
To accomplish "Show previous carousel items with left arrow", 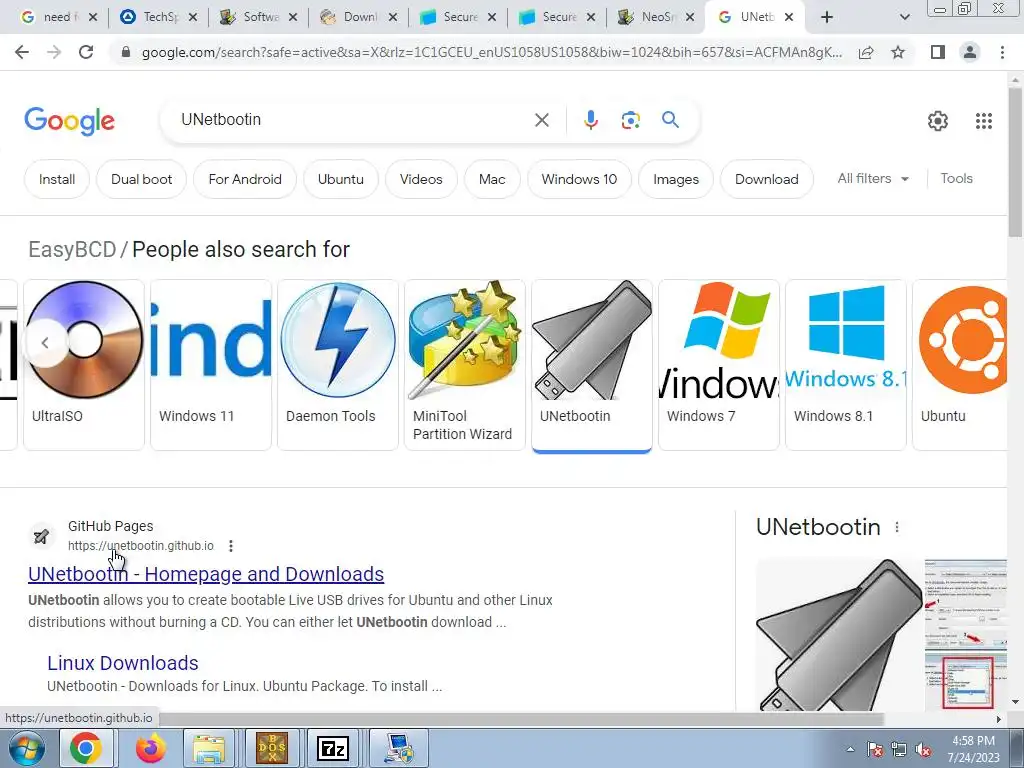I will click(45, 342).
